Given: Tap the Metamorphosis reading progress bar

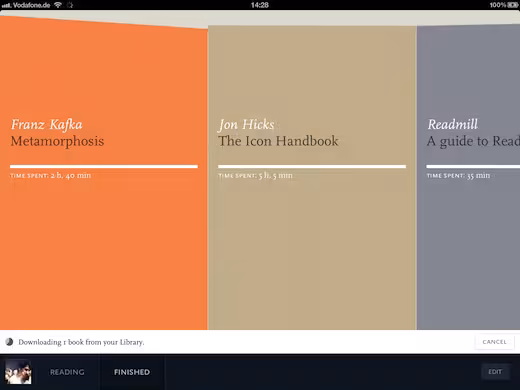Looking at the screenshot, I should point(104,166).
